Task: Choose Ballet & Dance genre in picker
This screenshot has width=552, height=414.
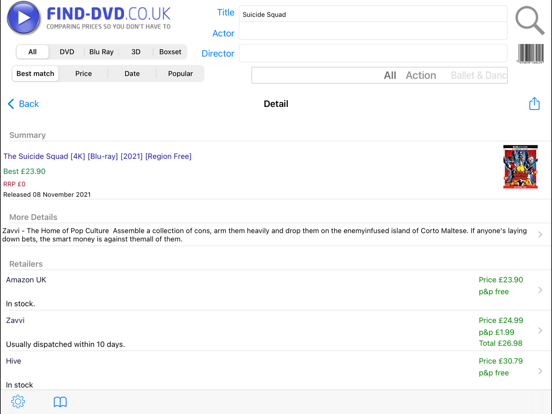Action: (x=479, y=75)
